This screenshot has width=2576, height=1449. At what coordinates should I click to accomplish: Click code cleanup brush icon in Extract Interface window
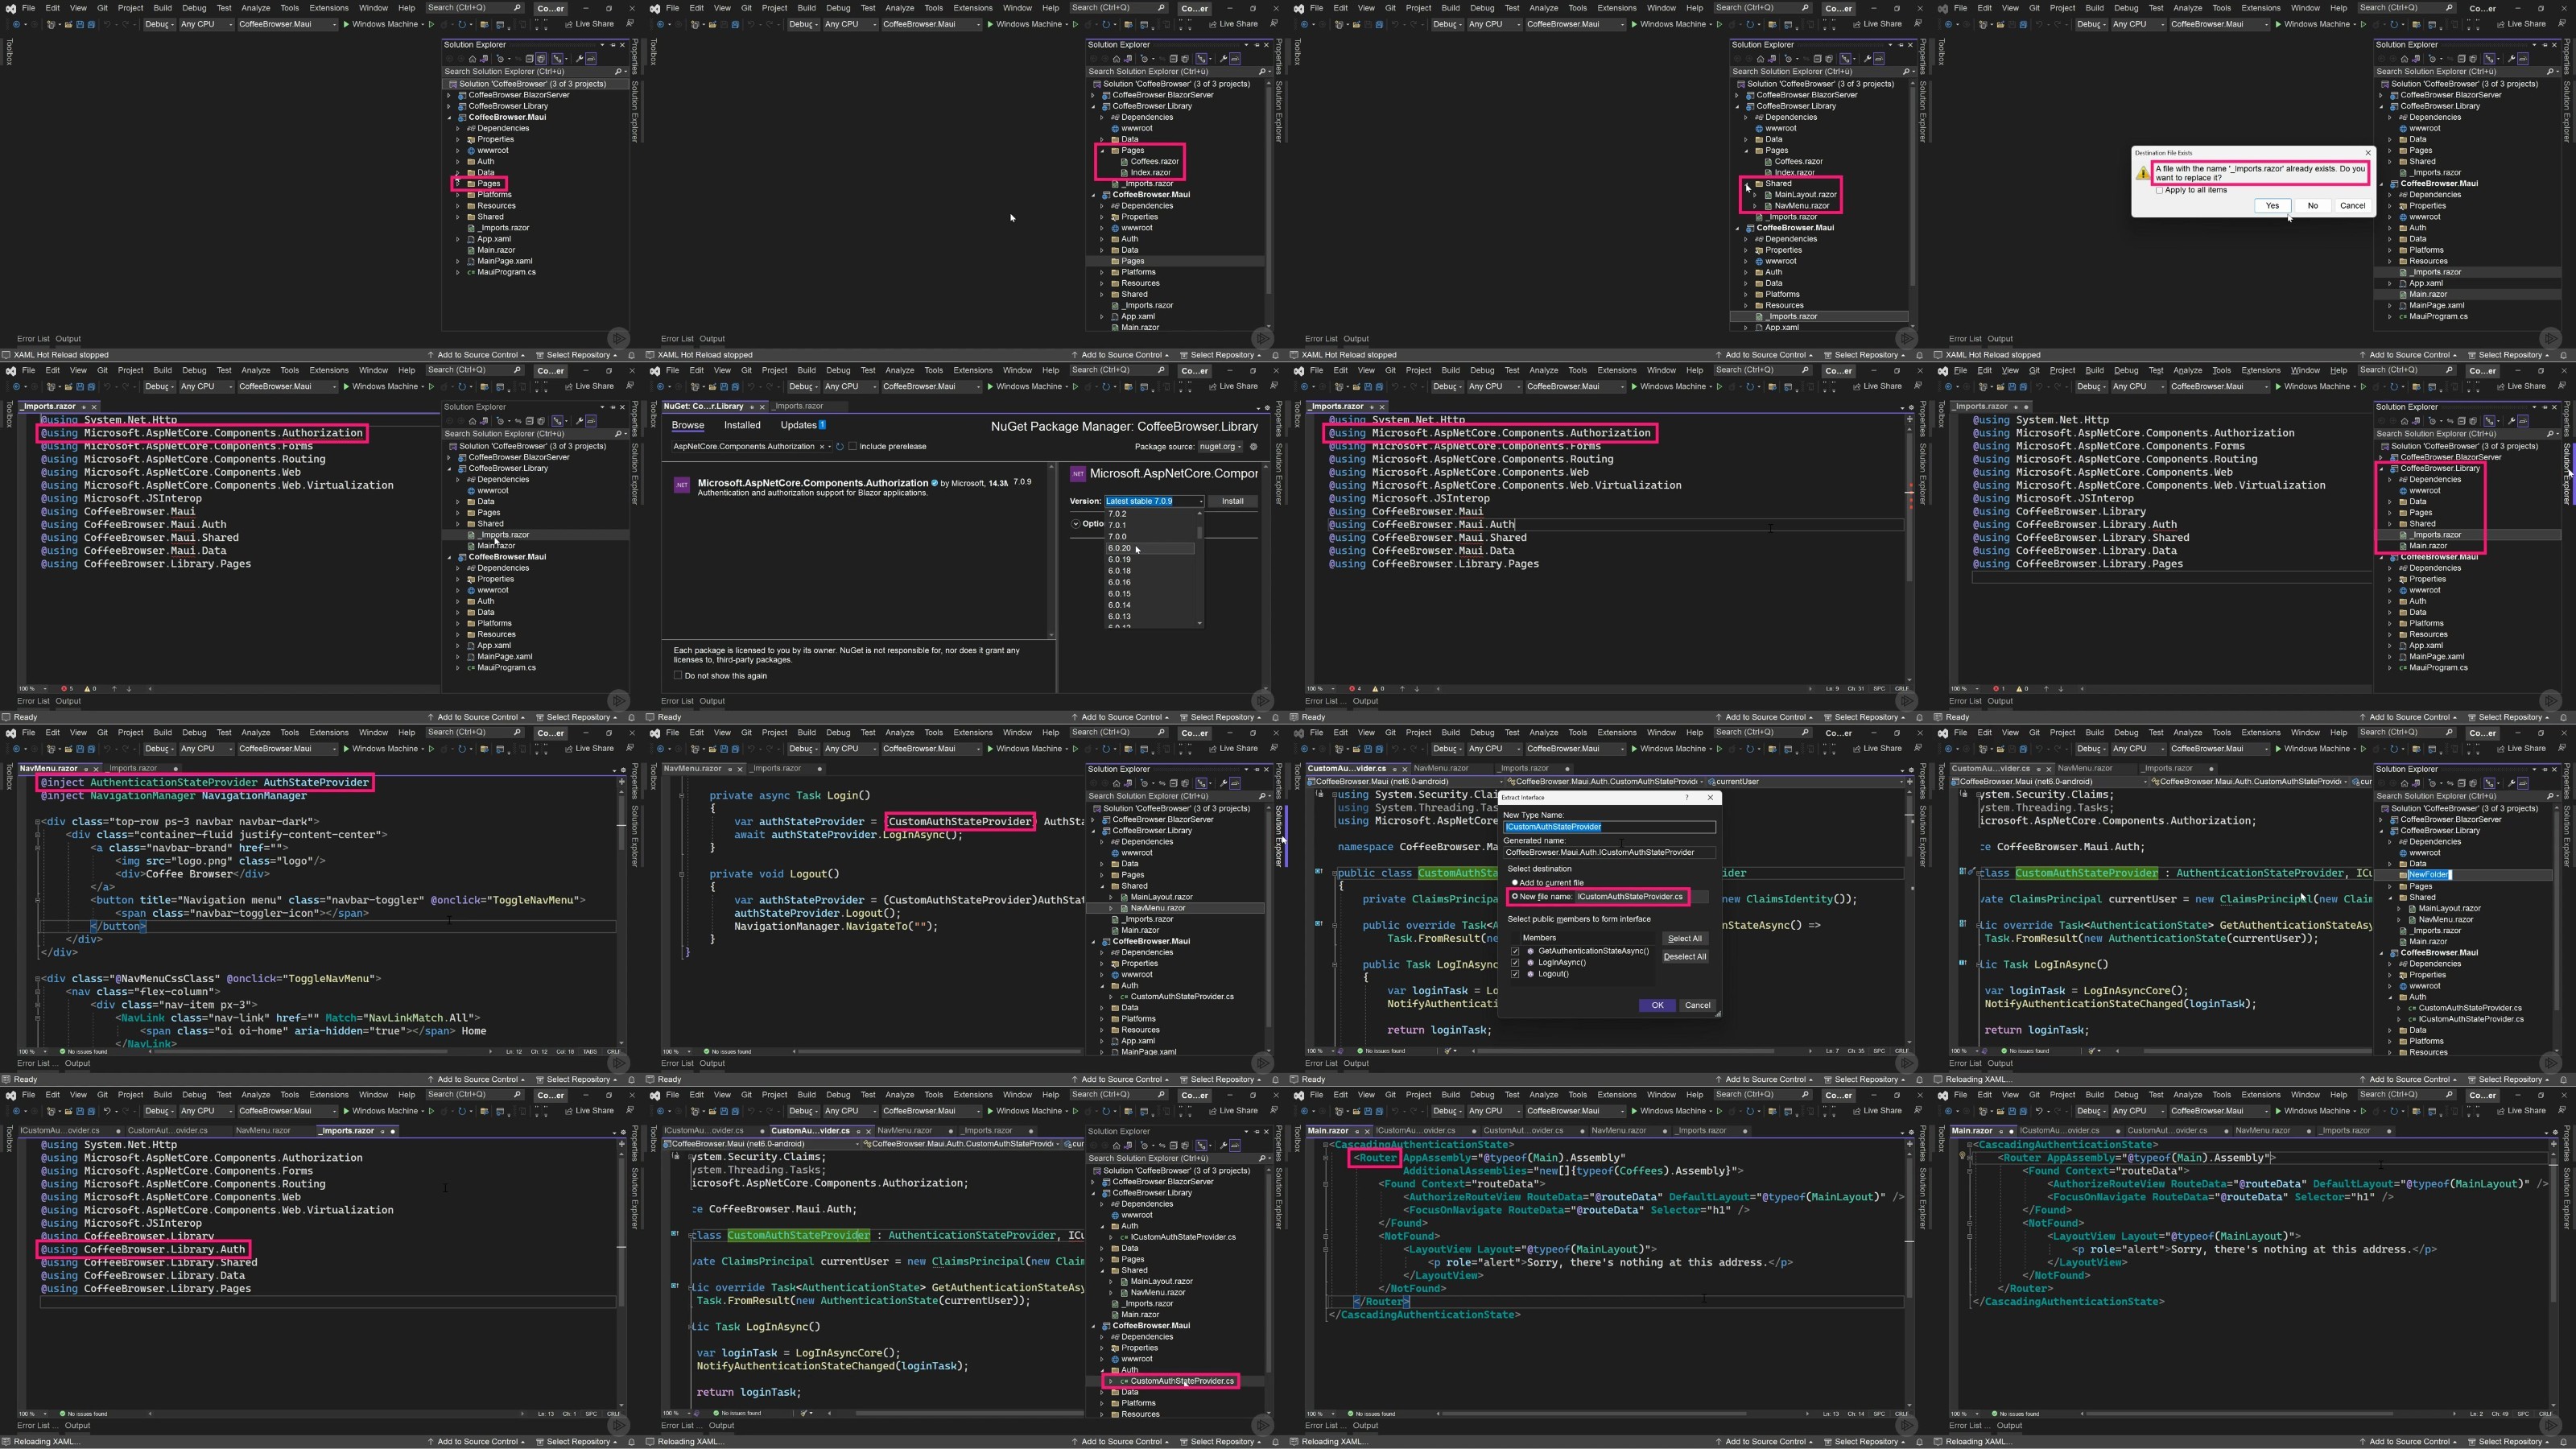tap(1448, 1052)
